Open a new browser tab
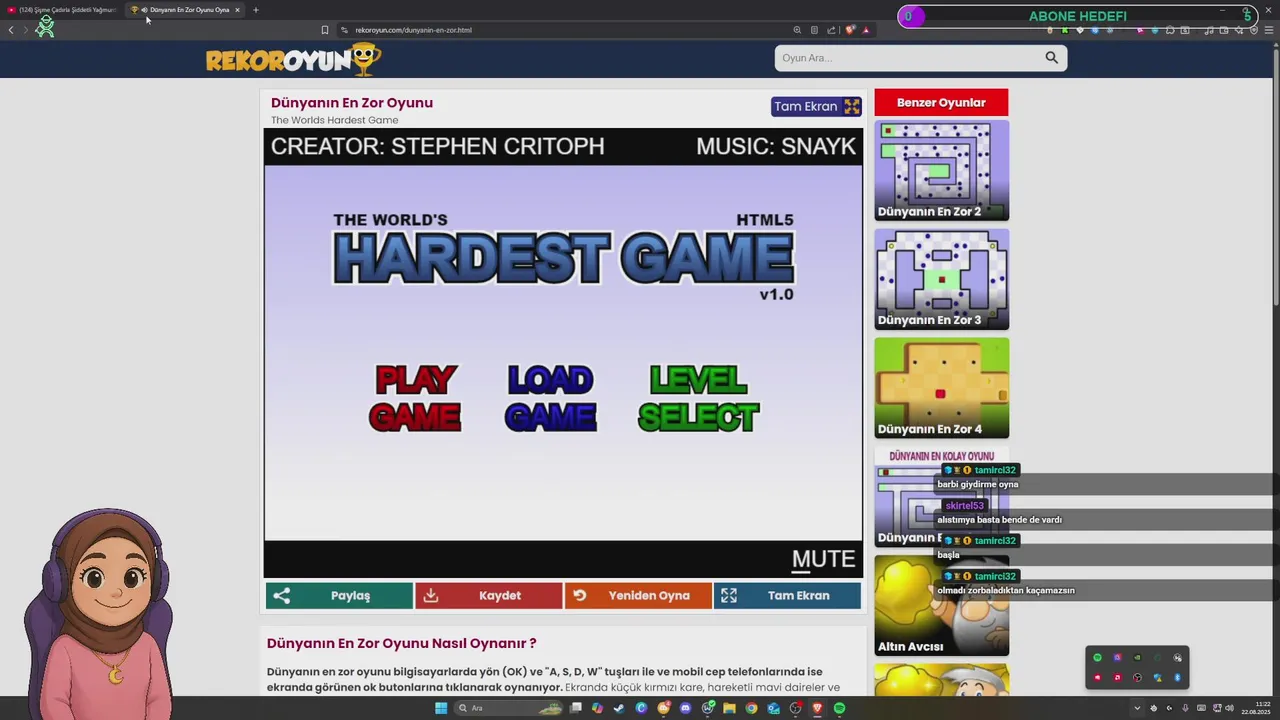Image resolution: width=1280 pixels, height=720 pixels. point(255,10)
